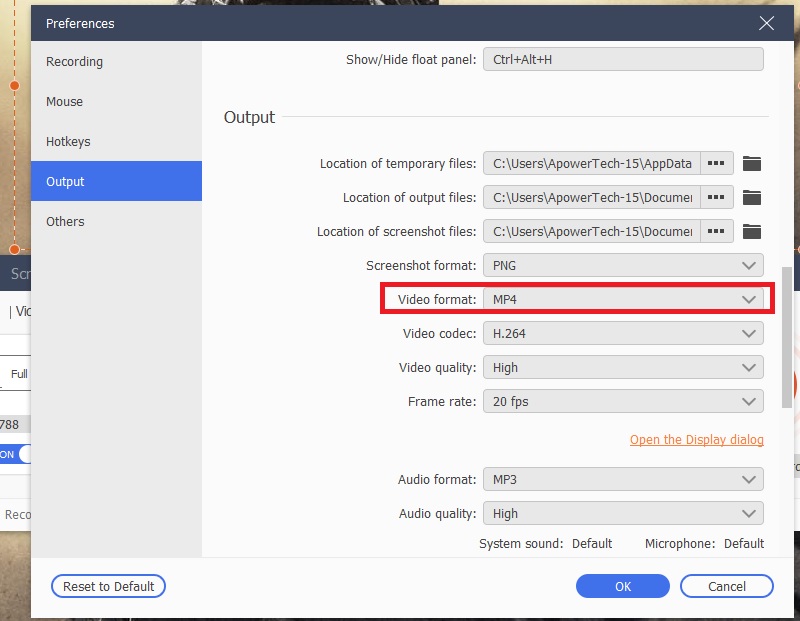This screenshot has height=621, width=800.
Task: Open the Video codec dropdown showing H.264
Action: point(623,334)
